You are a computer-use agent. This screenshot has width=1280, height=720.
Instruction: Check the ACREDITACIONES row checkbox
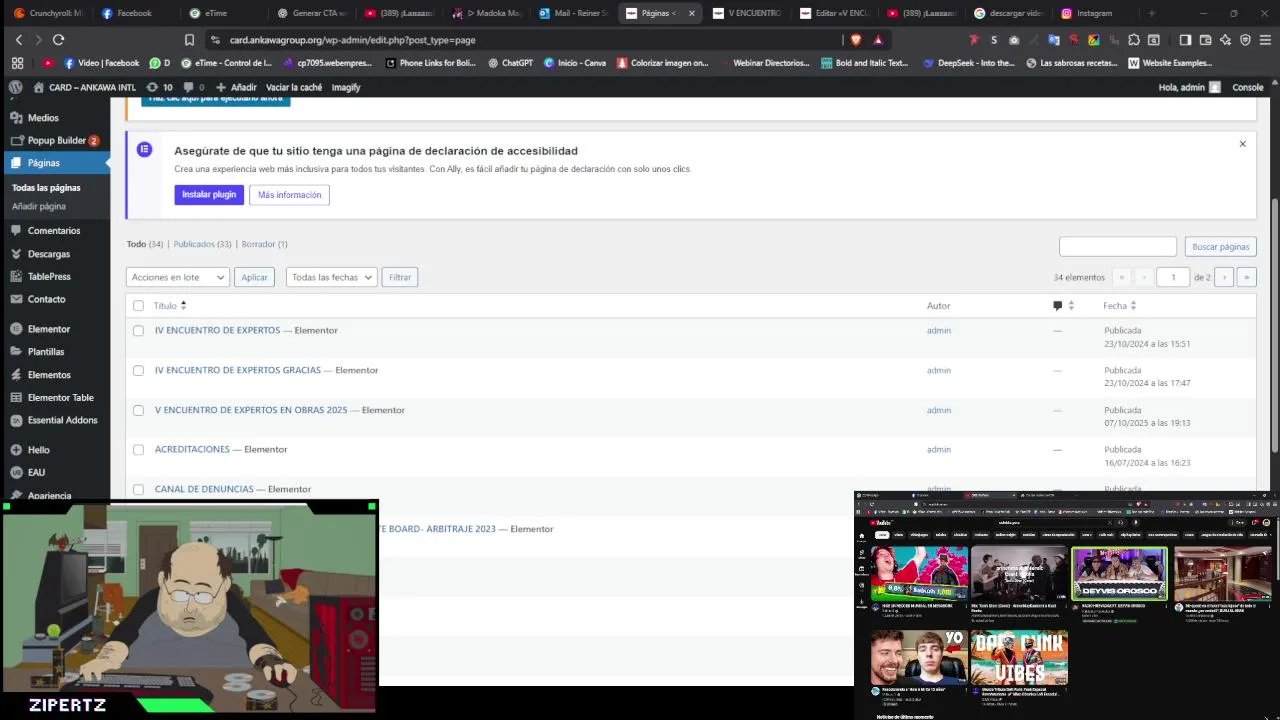[138, 450]
